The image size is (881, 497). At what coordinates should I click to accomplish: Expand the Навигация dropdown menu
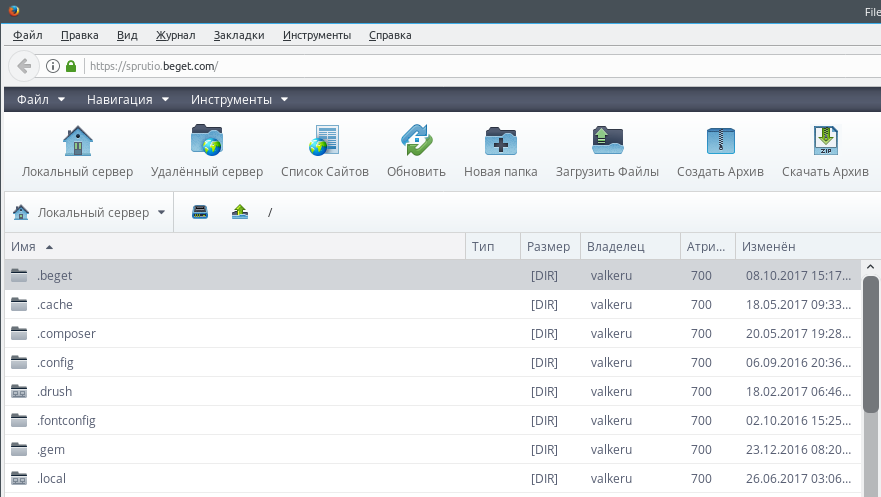pos(128,100)
